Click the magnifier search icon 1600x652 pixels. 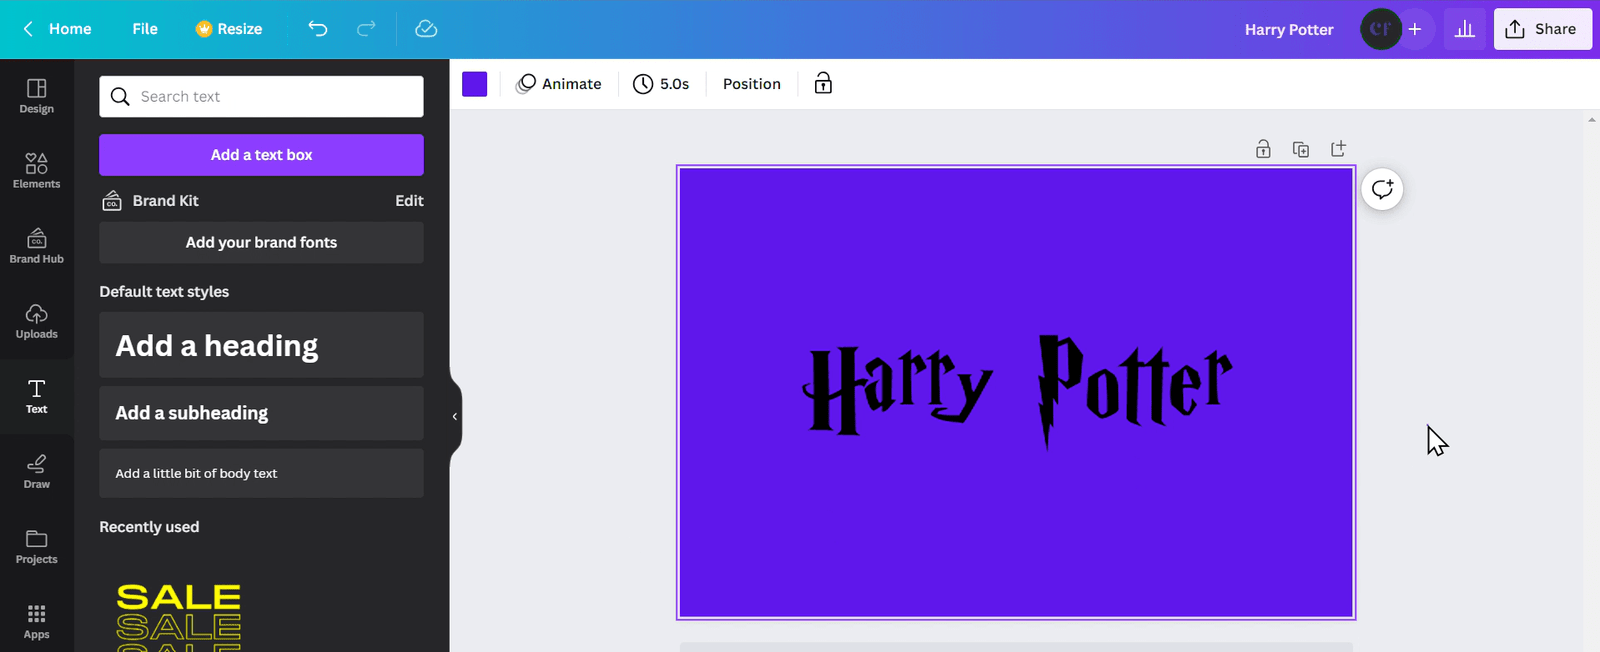tap(120, 96)
